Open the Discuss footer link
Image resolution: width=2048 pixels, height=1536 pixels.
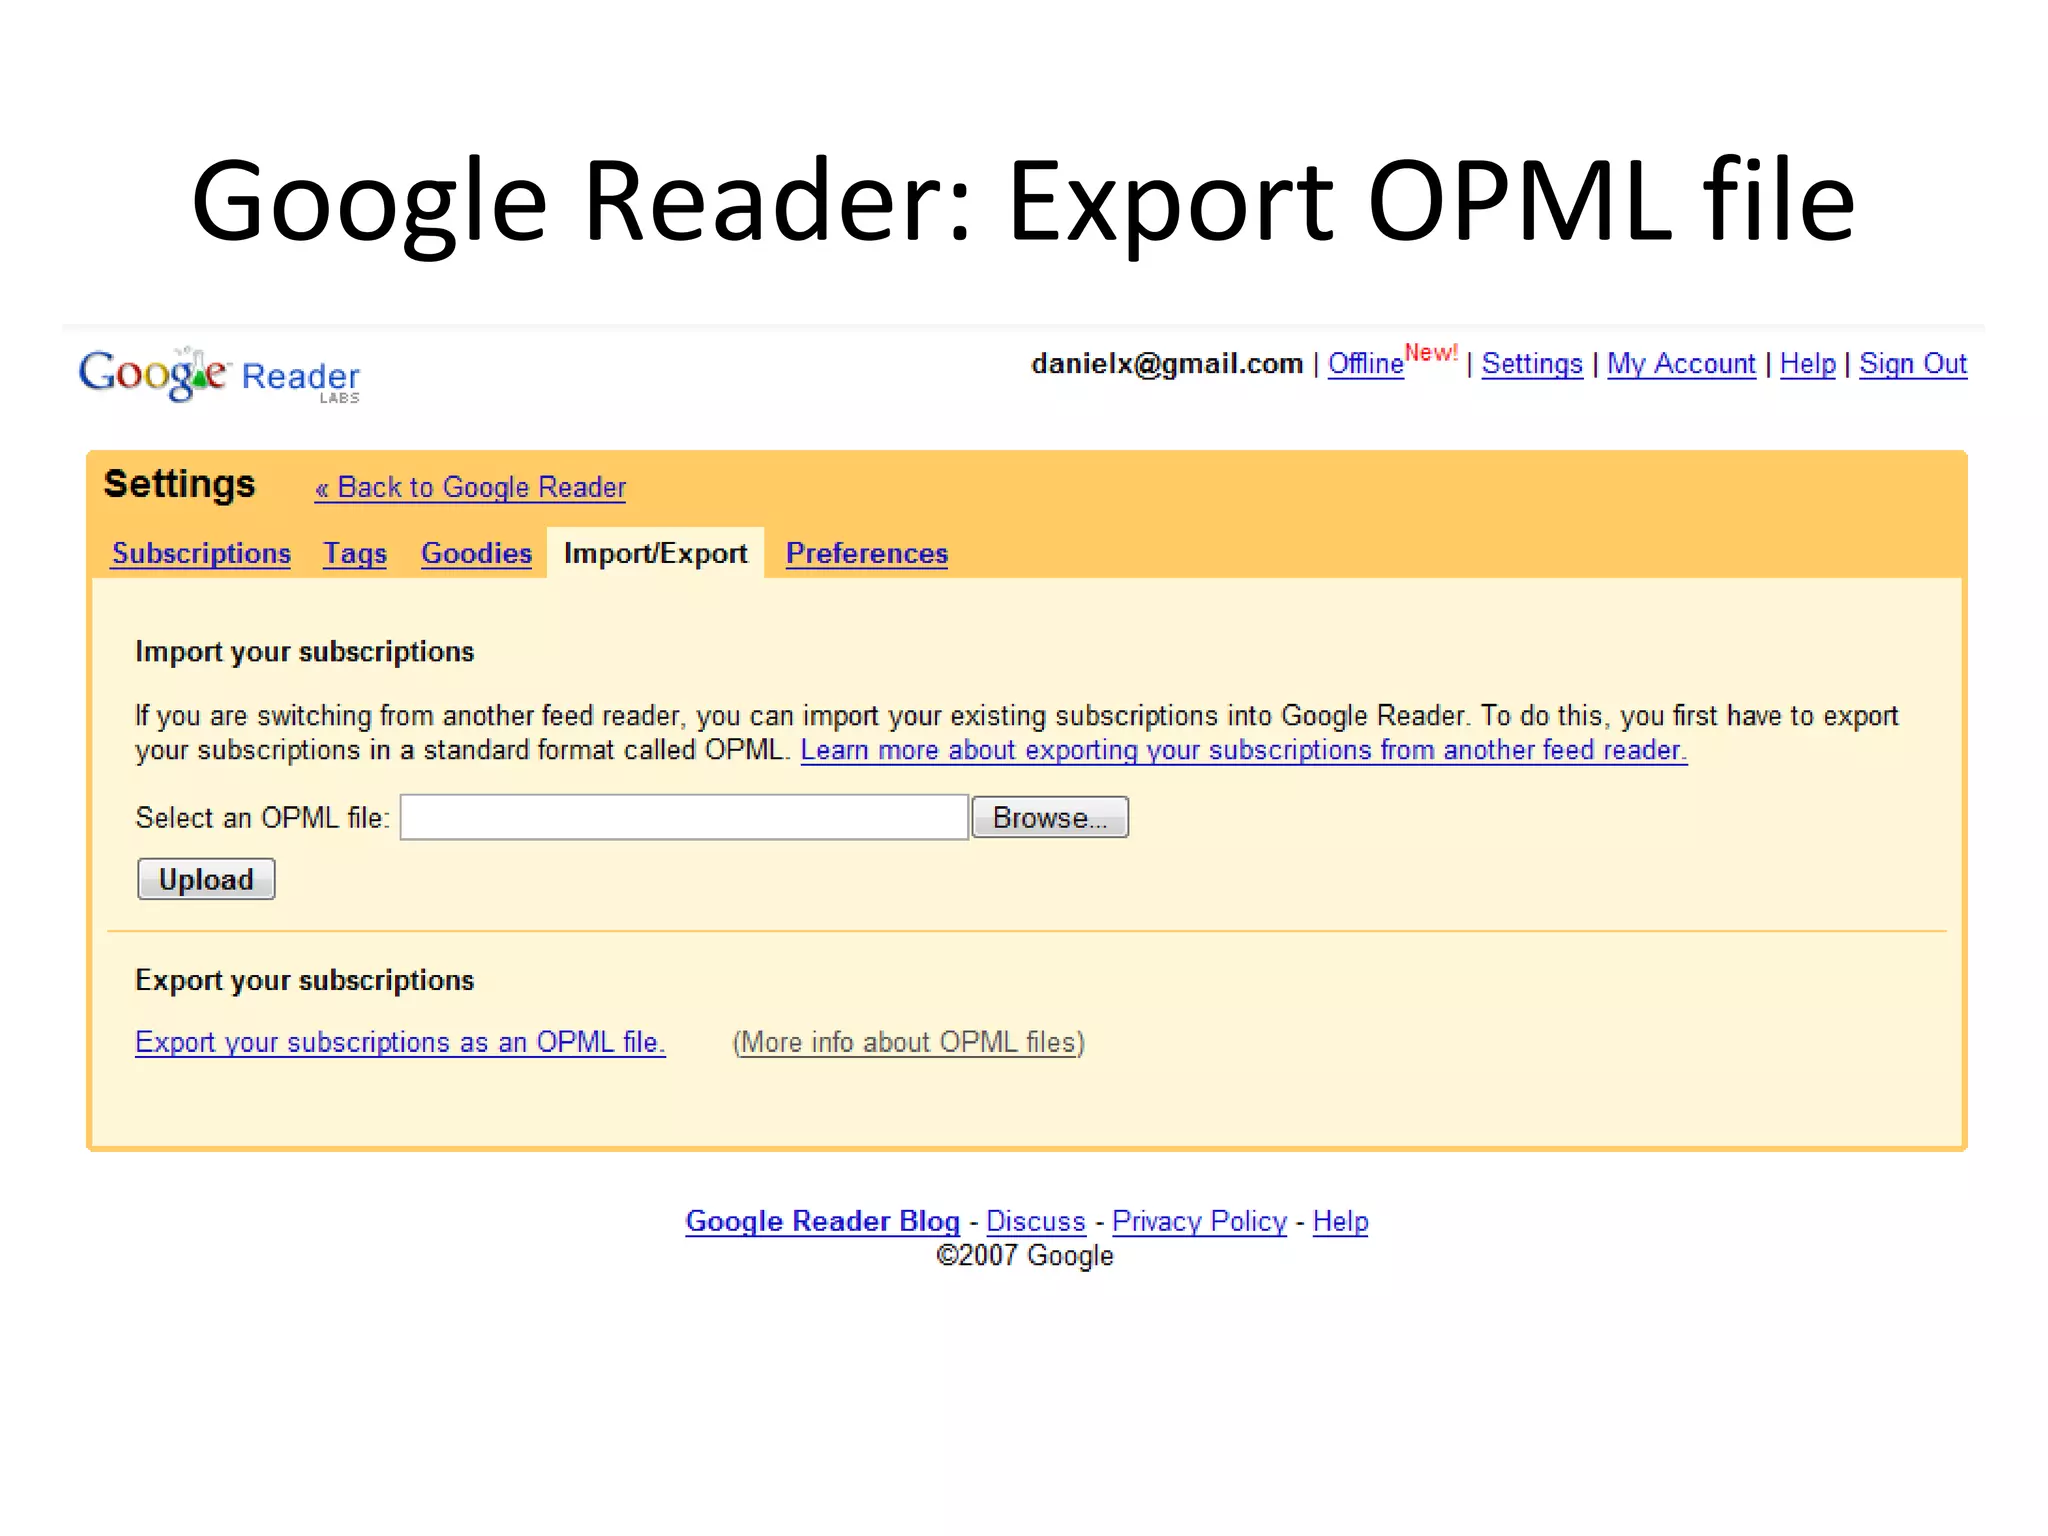click(x=1035, y=1221)
